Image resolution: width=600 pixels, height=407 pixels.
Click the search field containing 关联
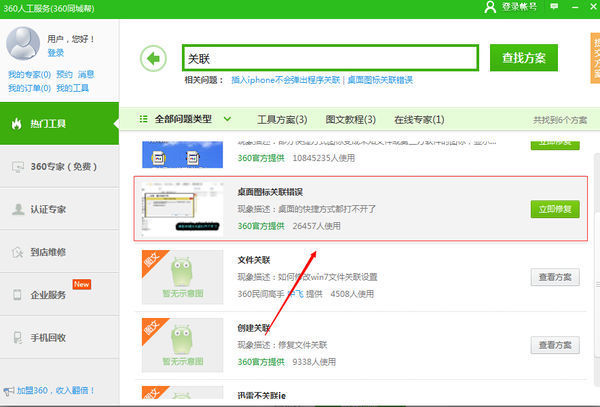330,58
